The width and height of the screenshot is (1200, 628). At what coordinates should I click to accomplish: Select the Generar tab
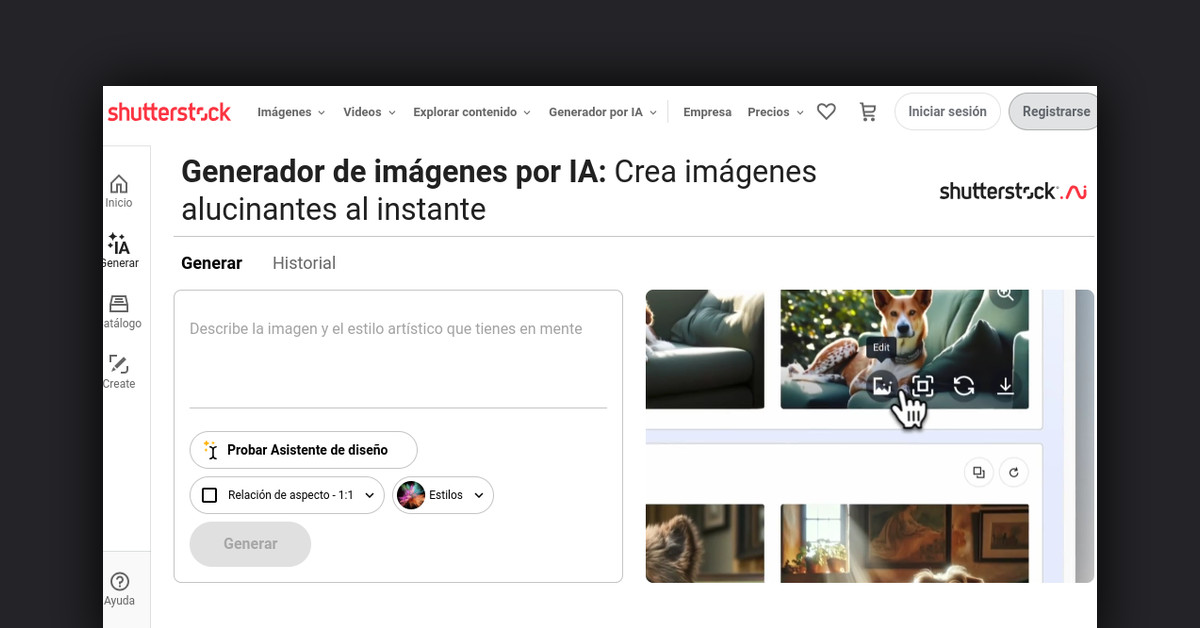(211, 263)
